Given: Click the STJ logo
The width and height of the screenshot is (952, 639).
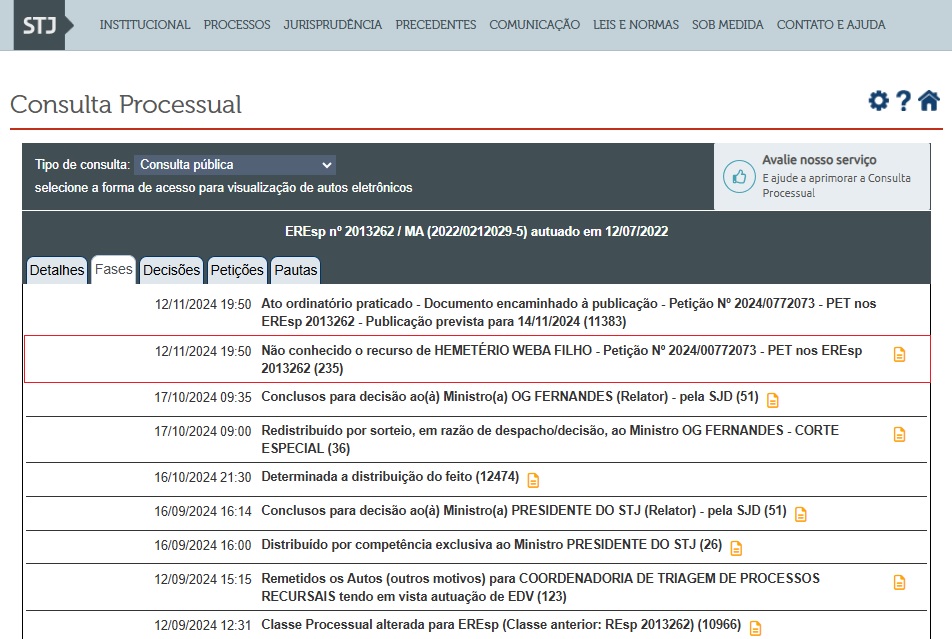Looking at the screenshot, I should 40,24.
